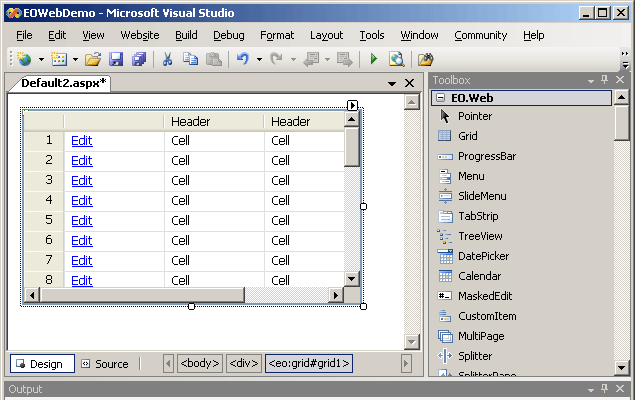Click the Navigate Backward toolbar icon
The height and width of the screenshot is (400, 635).
[311, 60]
